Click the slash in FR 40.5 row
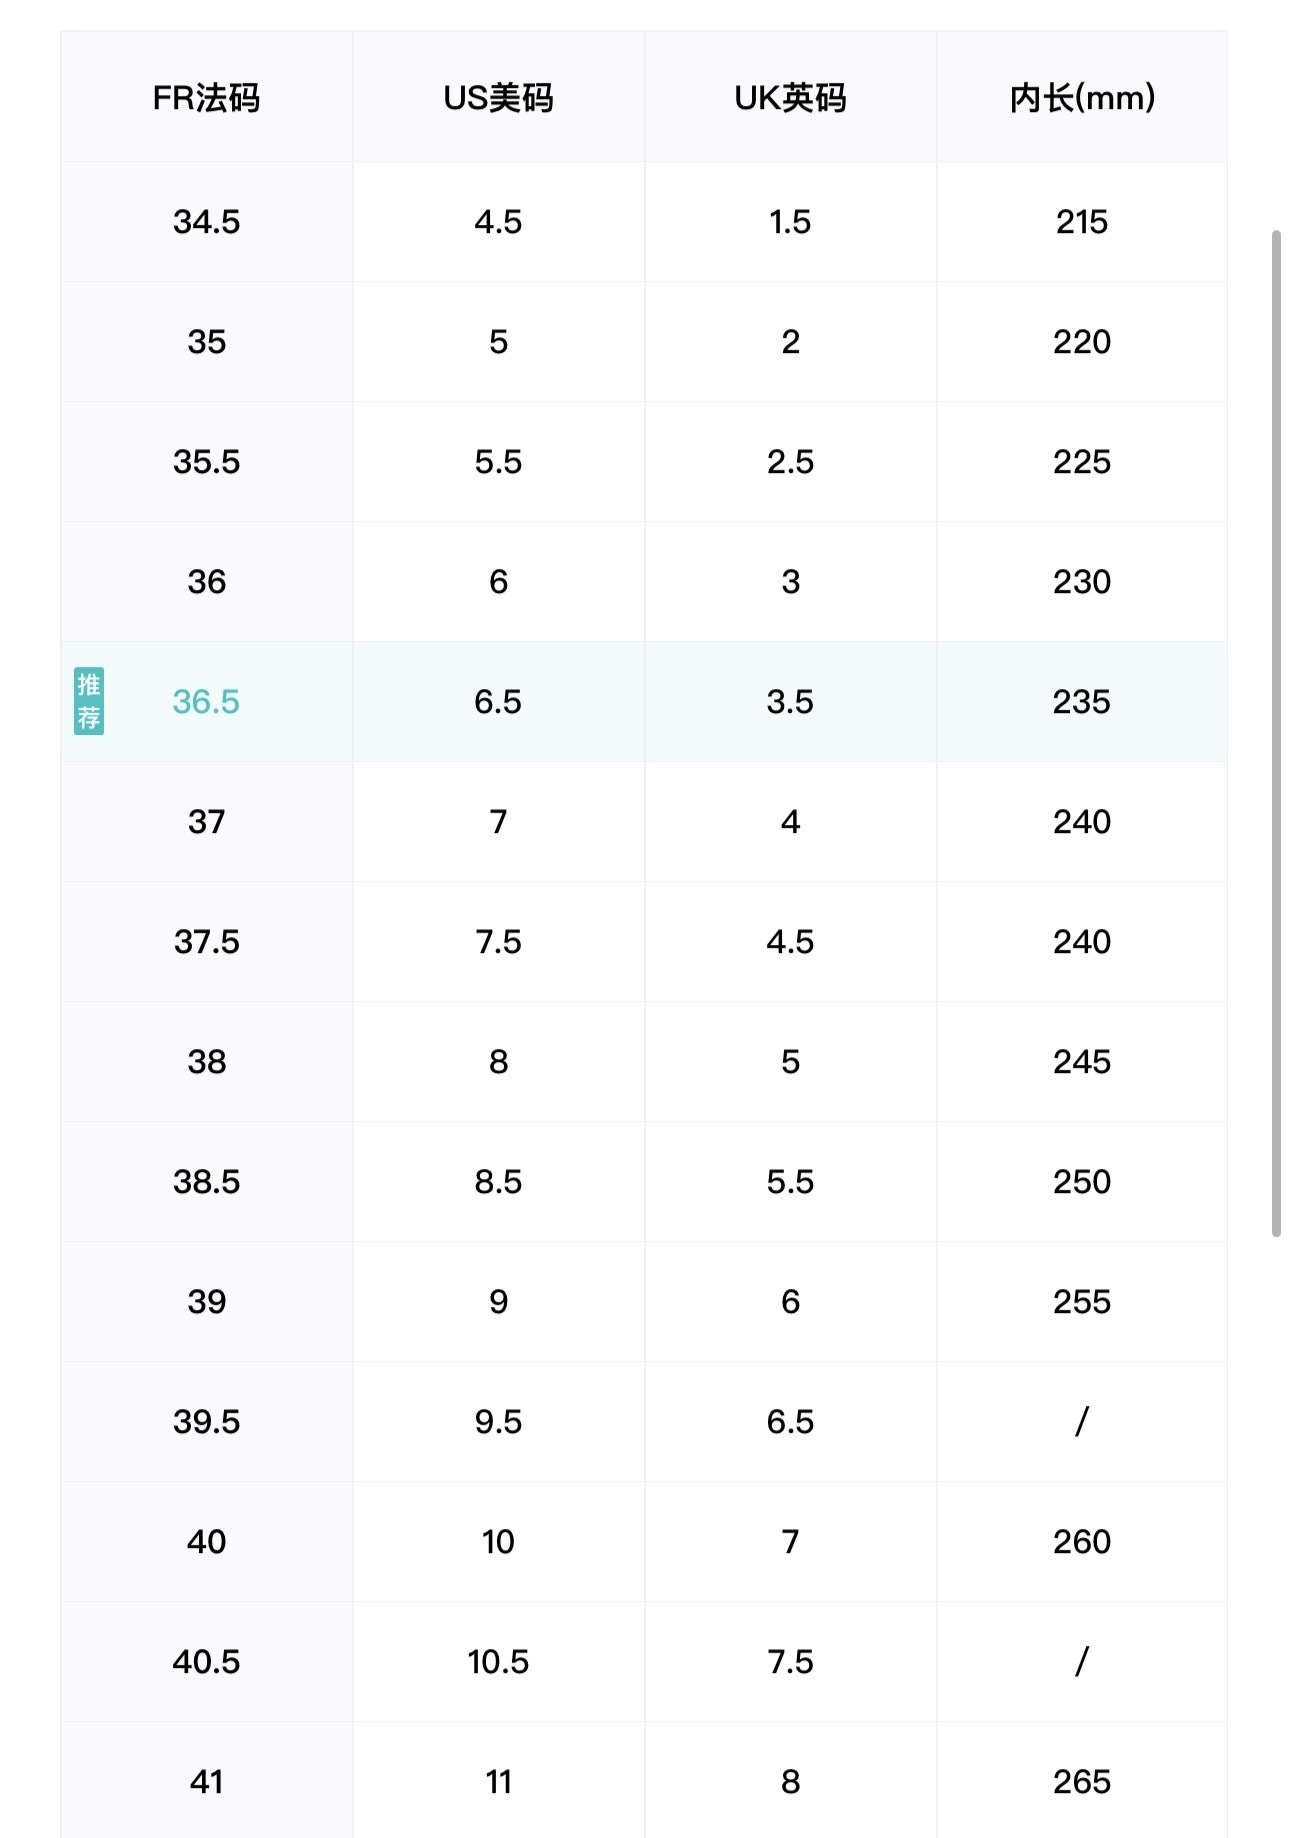 (x=1082, y=1661)
